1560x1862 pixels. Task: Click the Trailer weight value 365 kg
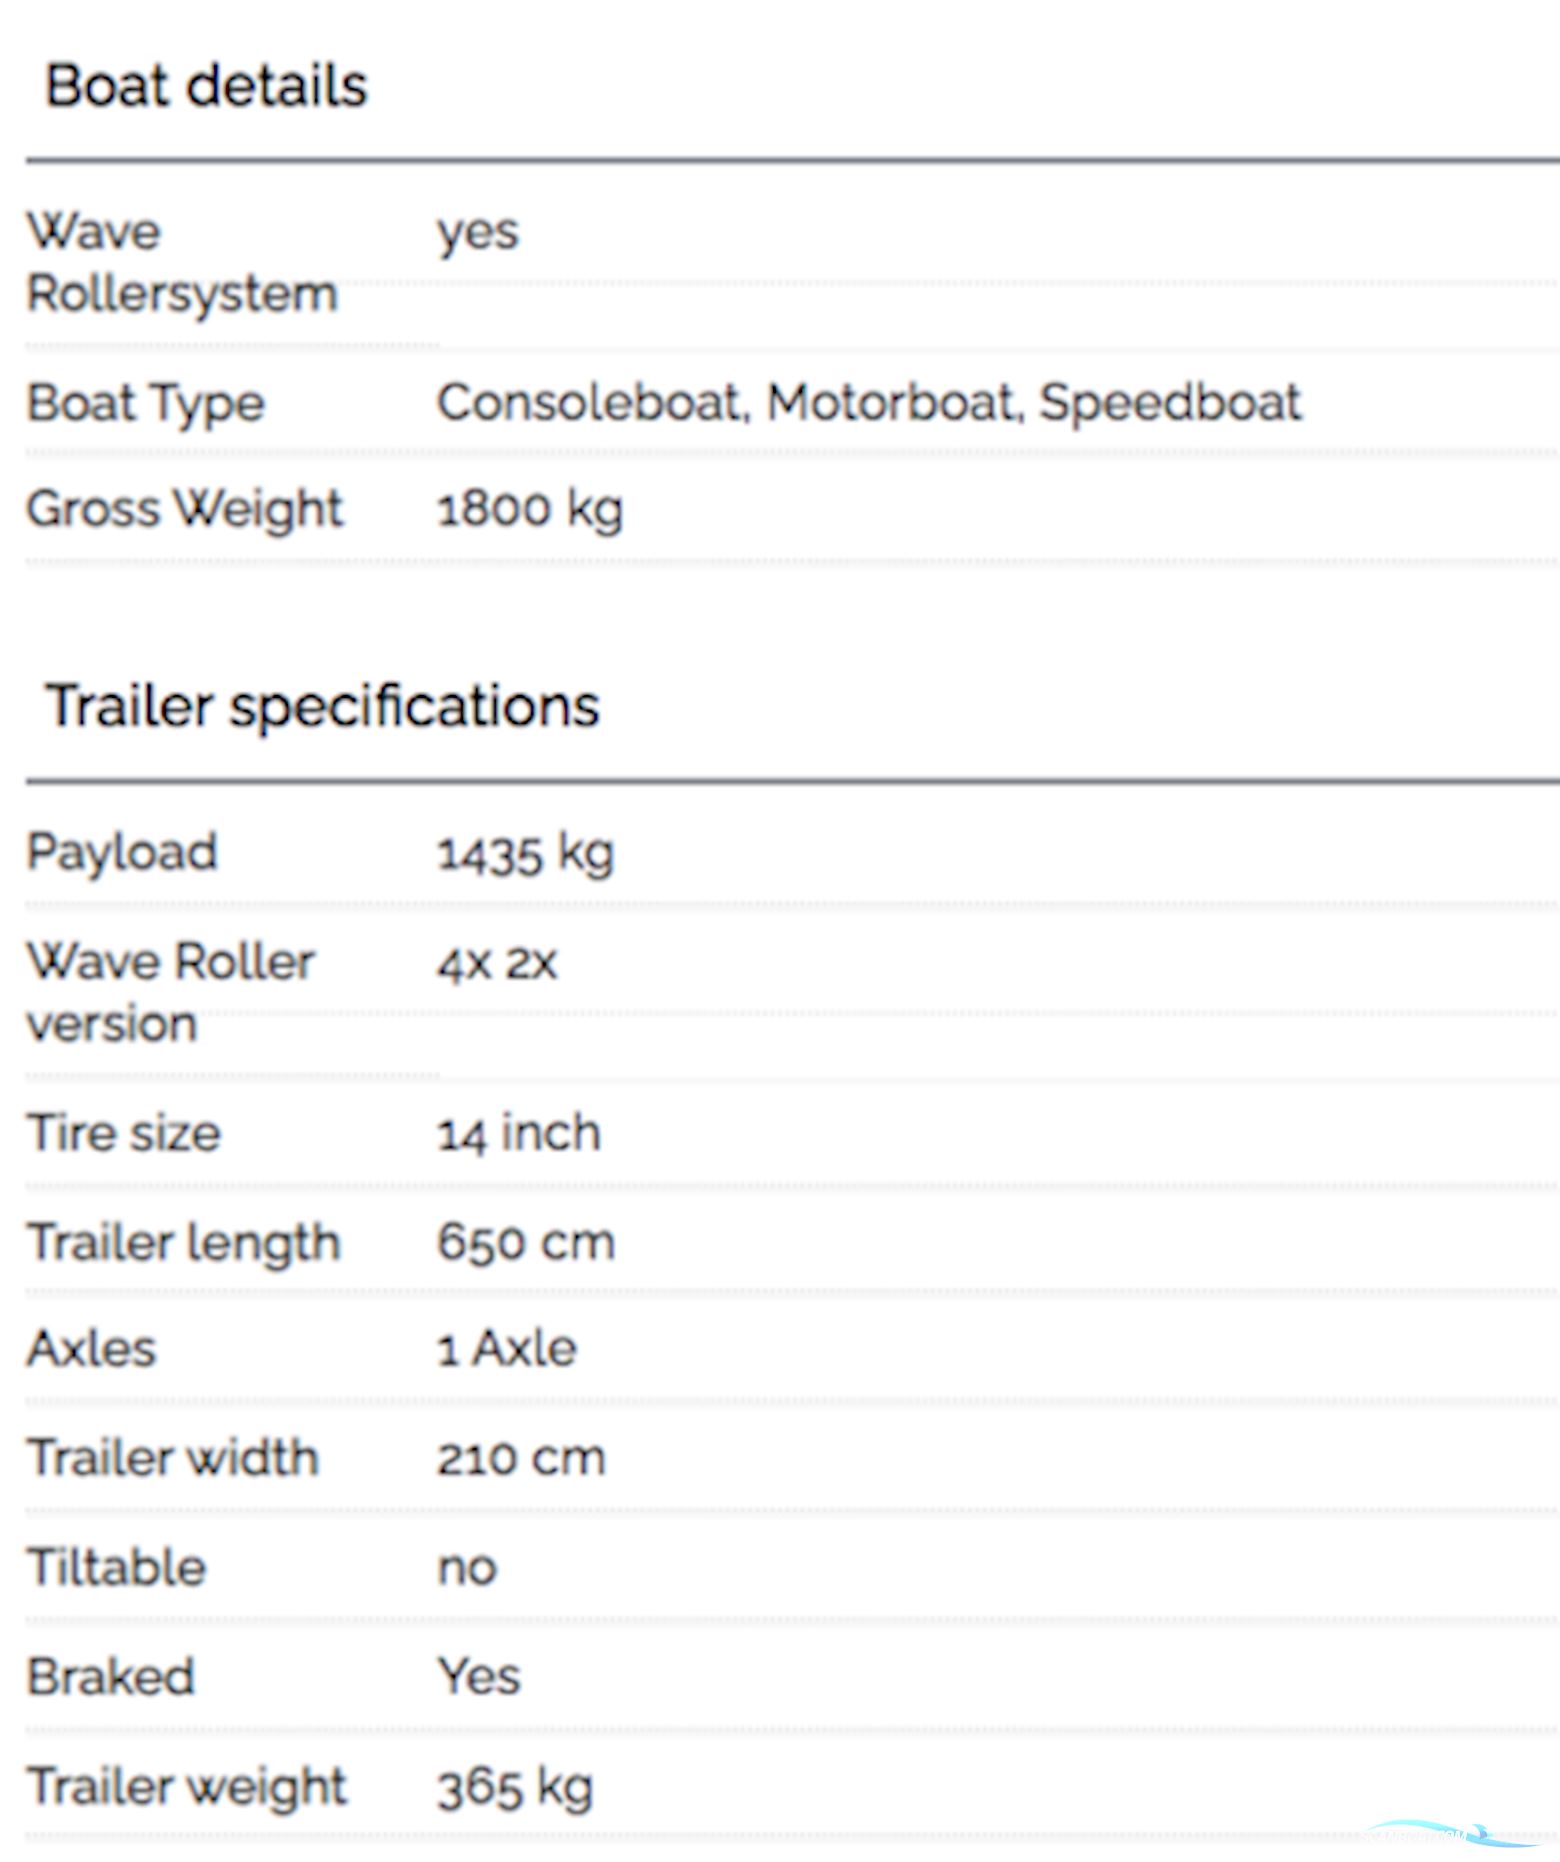coord(514,1788)
